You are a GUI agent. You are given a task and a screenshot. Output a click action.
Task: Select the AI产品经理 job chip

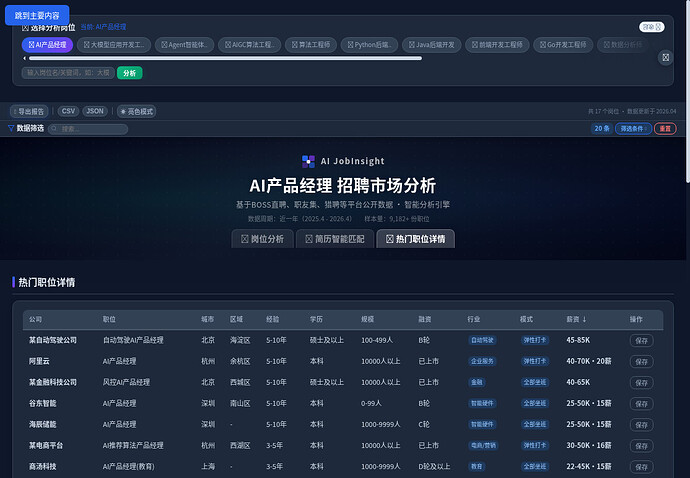click(x=47, y=44)
